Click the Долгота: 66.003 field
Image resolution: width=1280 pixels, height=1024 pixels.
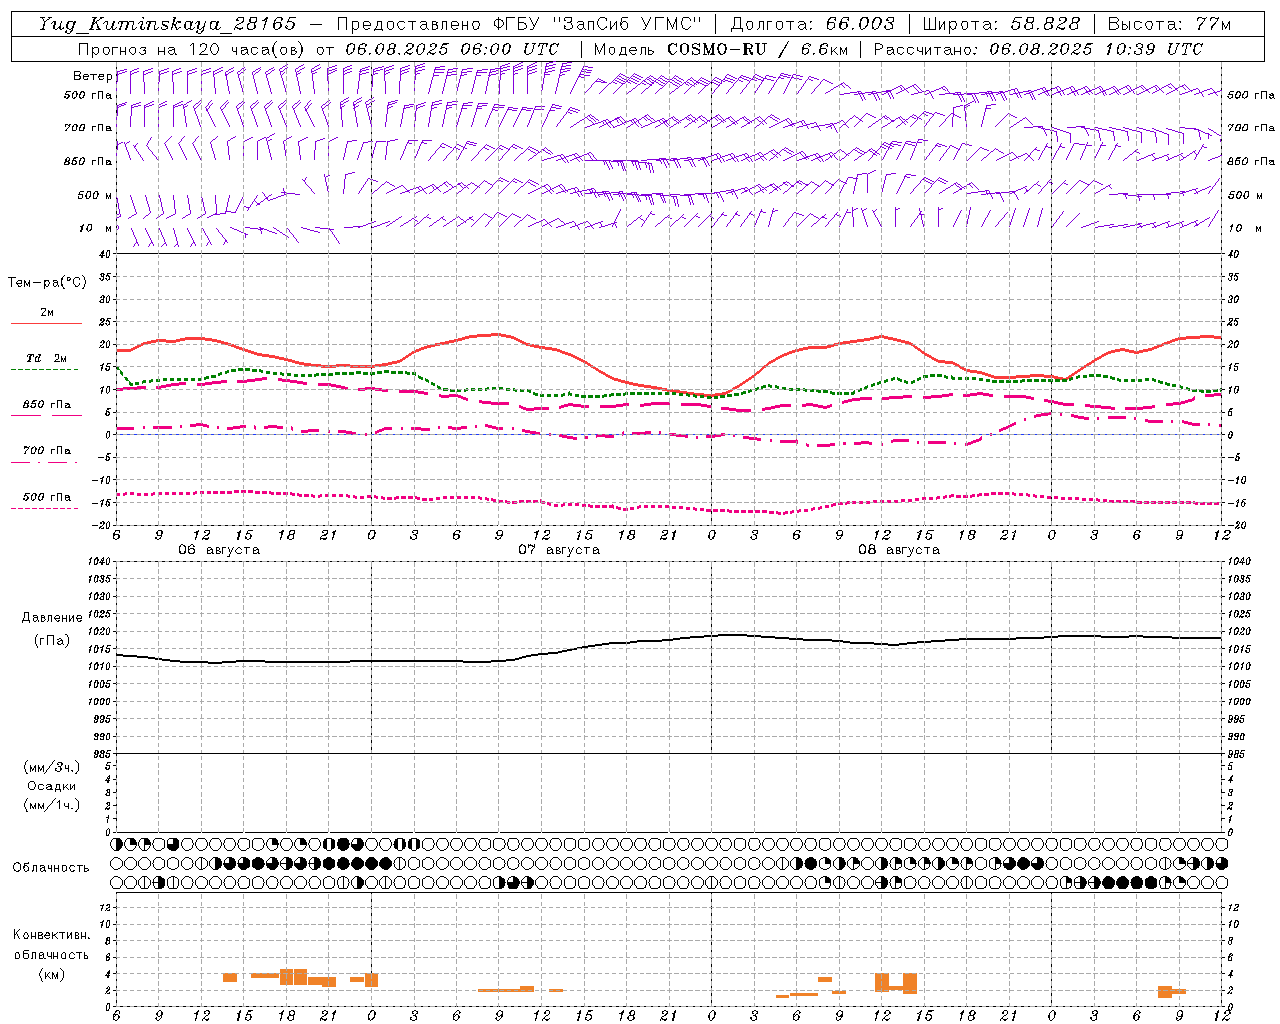tap(812, 24)
